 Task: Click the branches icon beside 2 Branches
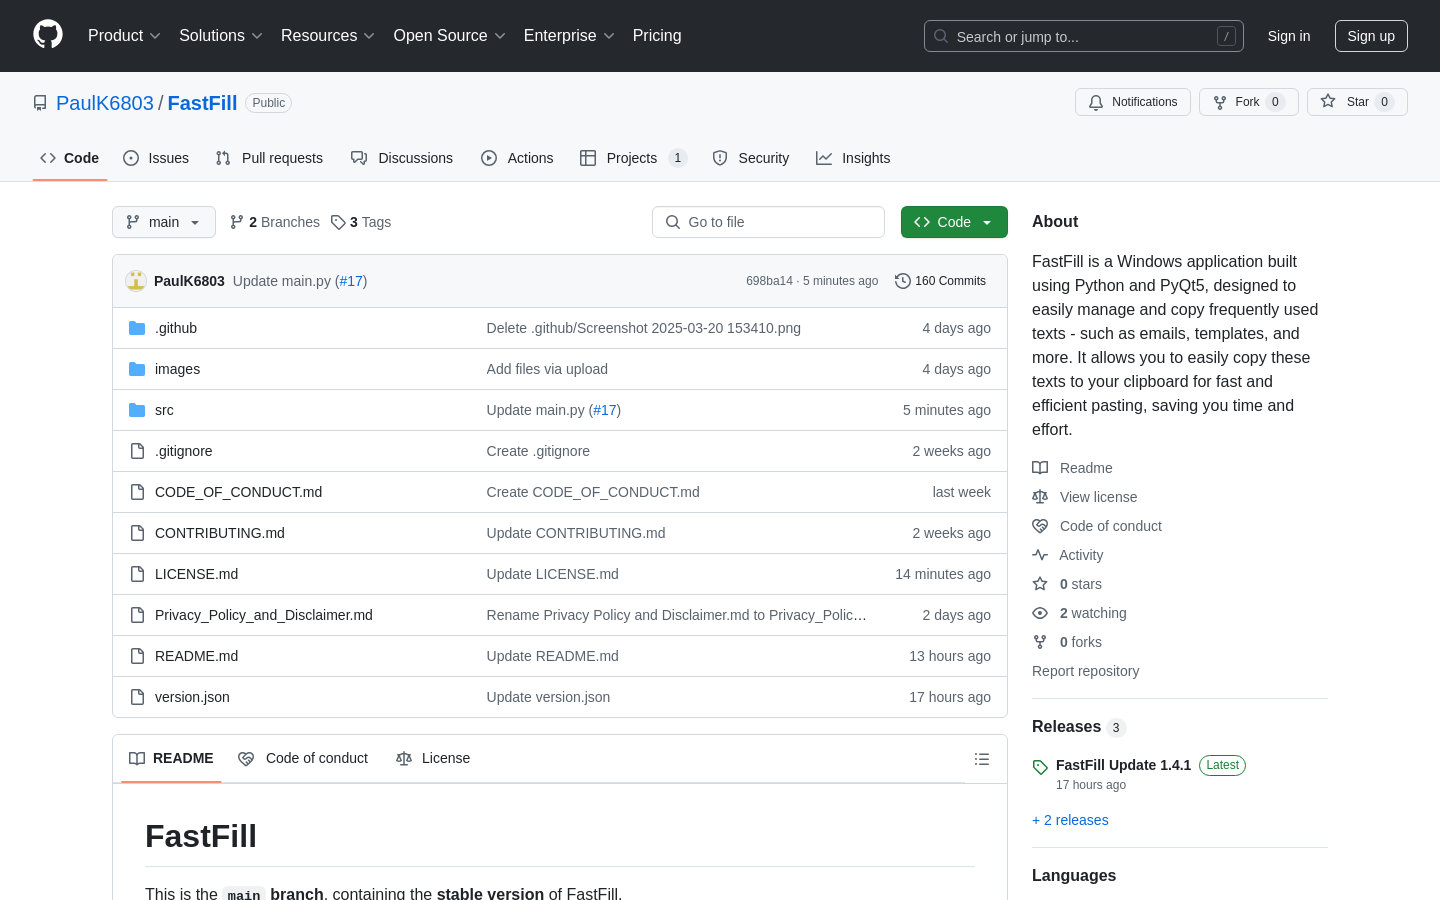237,222
